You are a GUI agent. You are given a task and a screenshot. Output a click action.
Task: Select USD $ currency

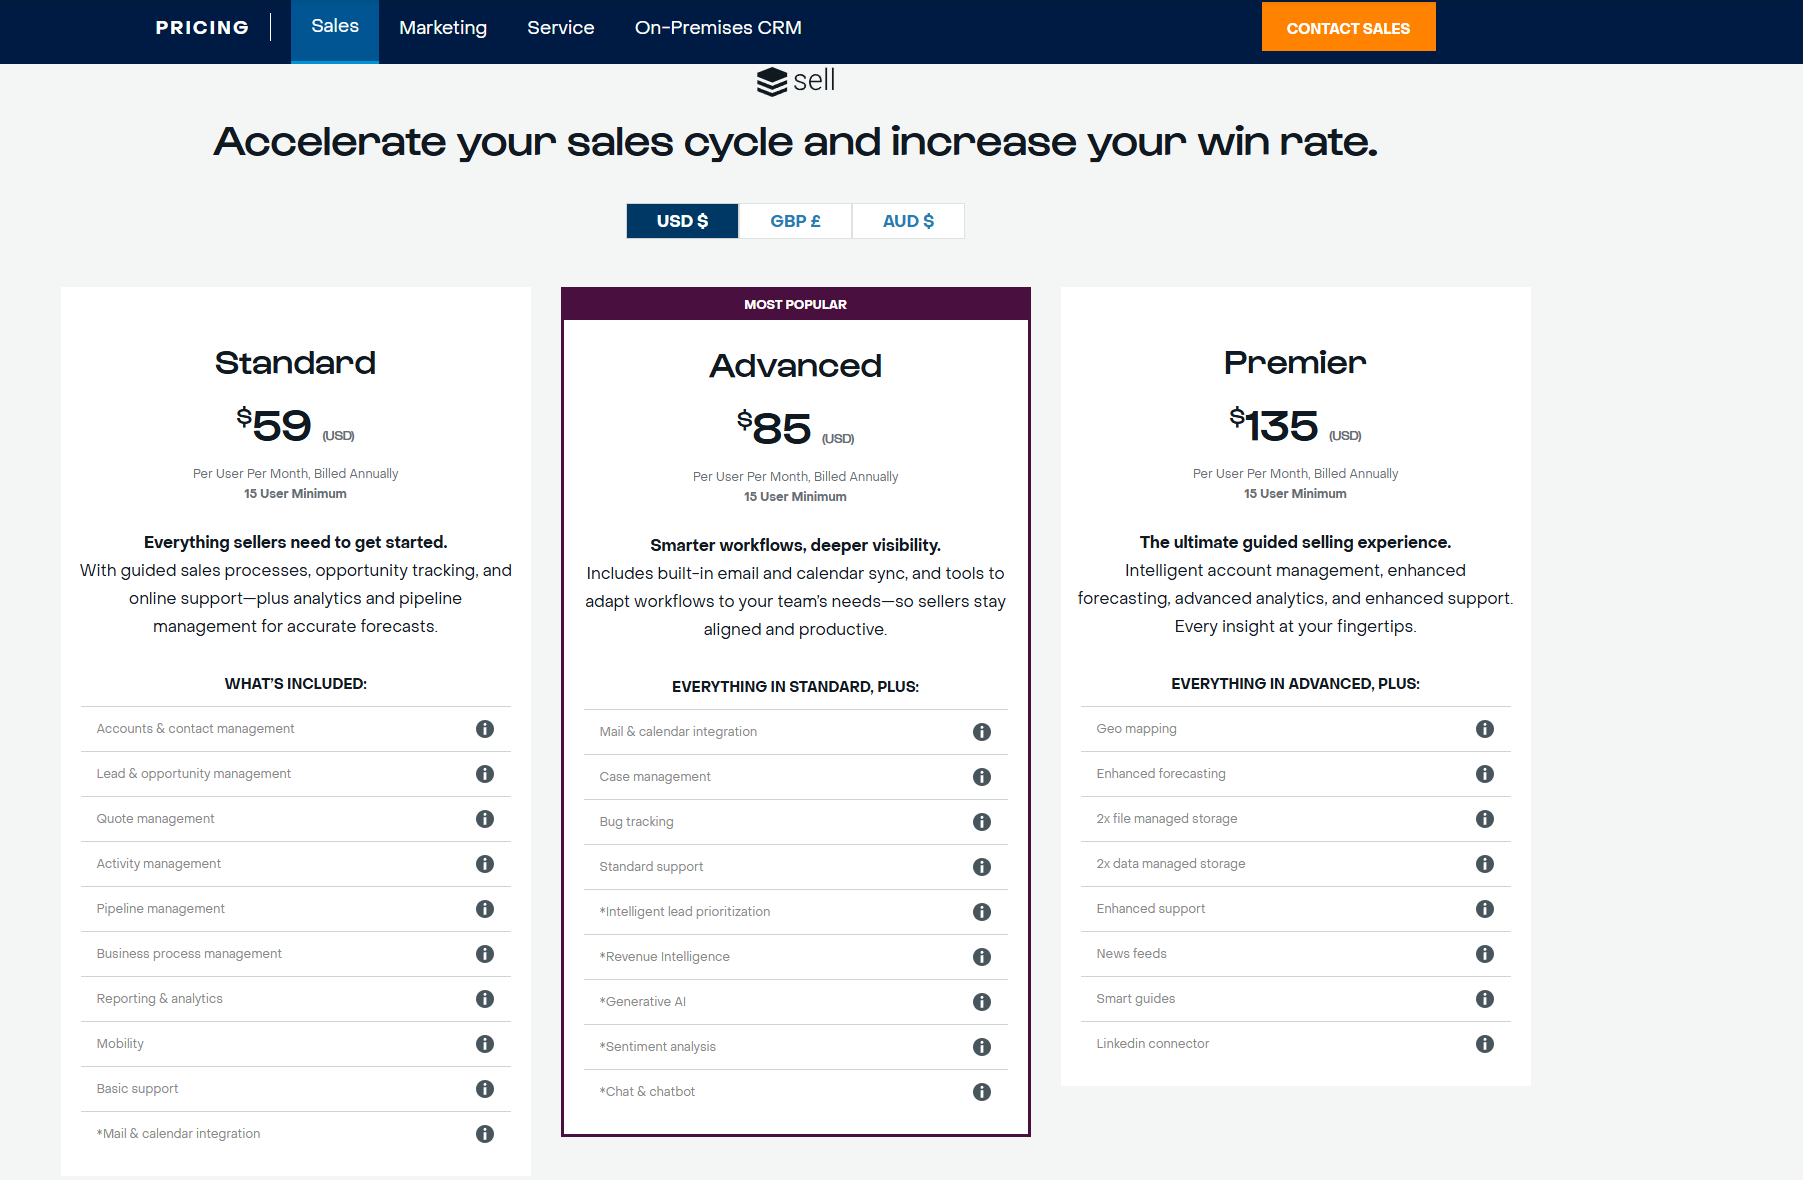(x=682, y=221)
